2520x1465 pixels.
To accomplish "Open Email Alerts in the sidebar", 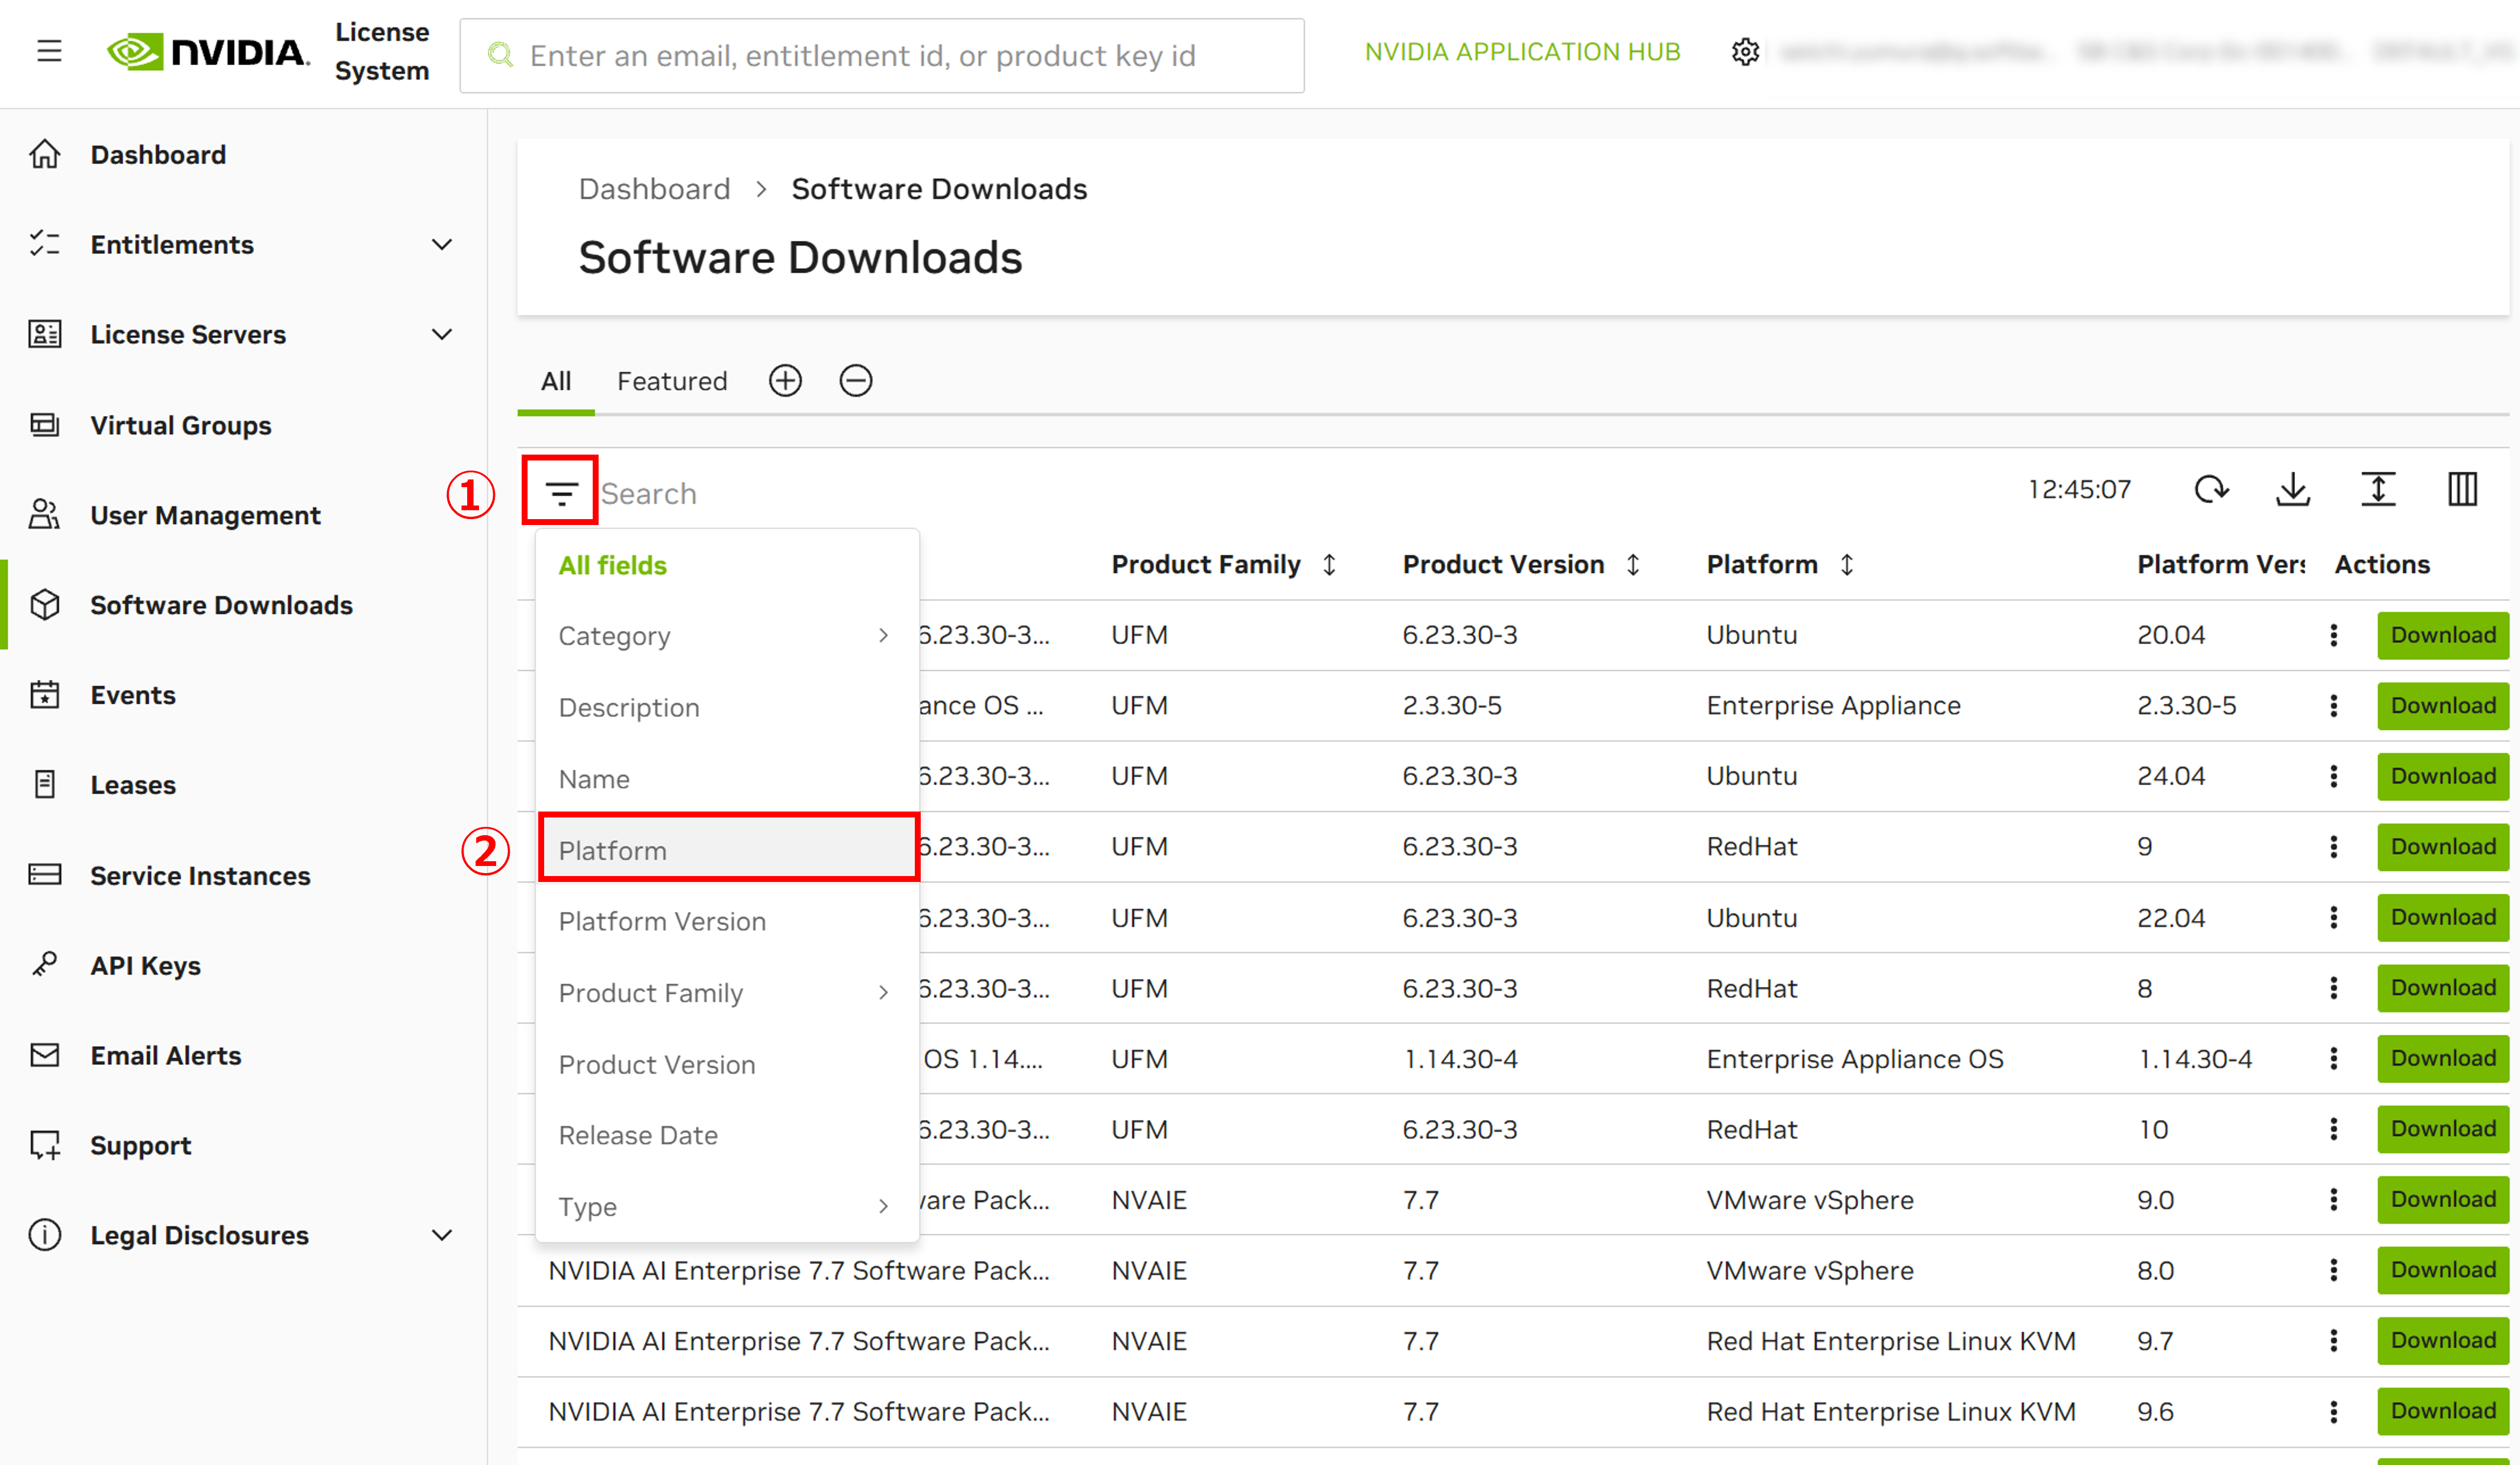I will pyautogui.click(x=166, y=1056).
